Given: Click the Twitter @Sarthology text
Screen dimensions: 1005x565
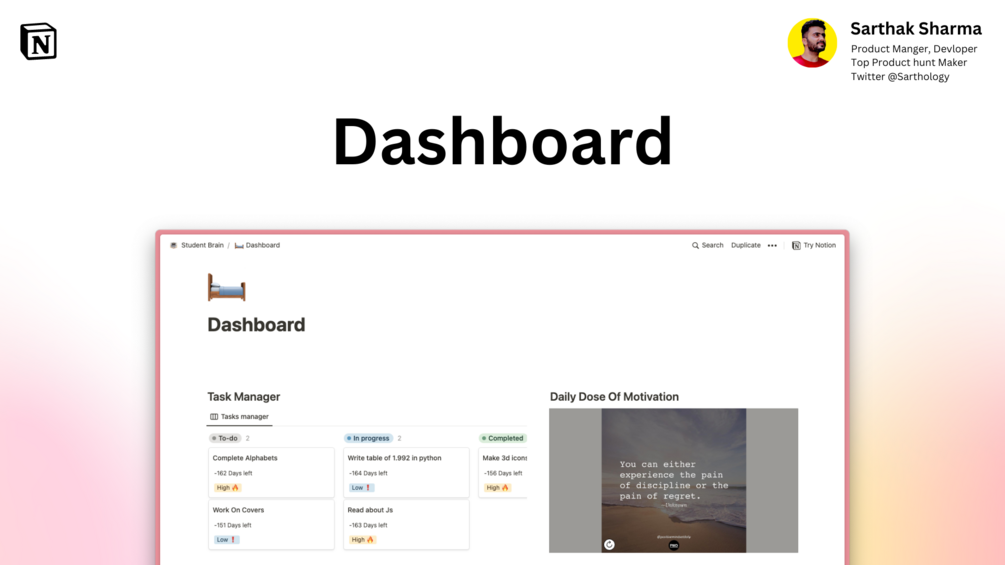Looking at the screenshot, I should pyautogui.click(x=900, y=76).
